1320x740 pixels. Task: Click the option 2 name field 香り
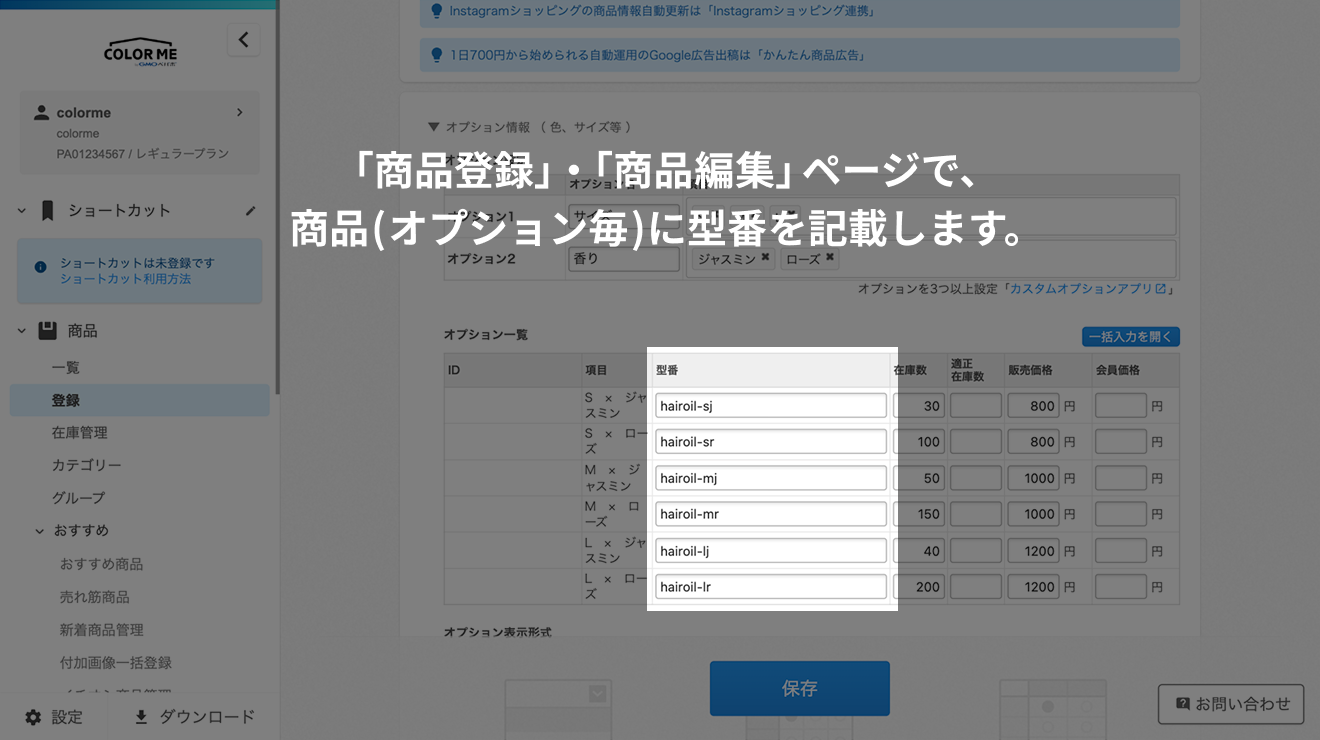coord(624,258)
